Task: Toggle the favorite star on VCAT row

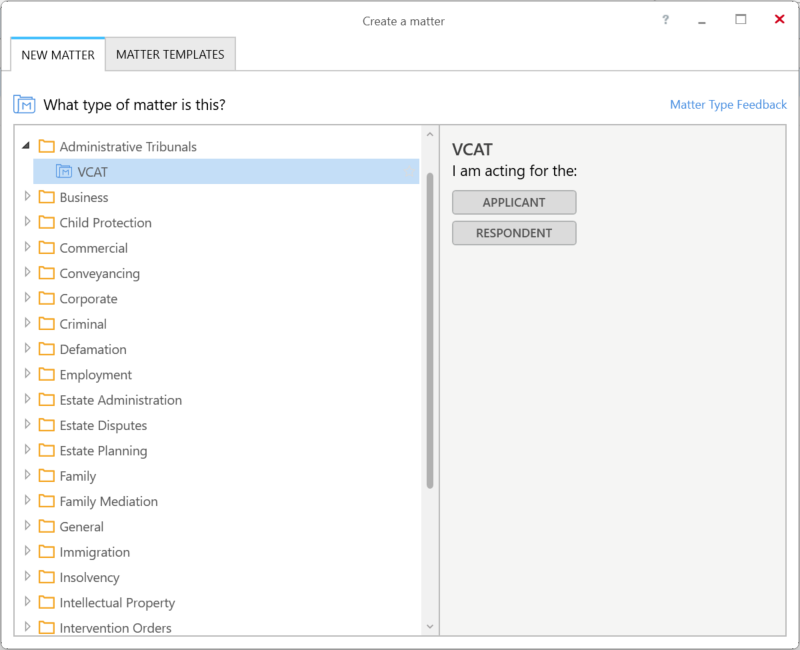Action: 409,172
